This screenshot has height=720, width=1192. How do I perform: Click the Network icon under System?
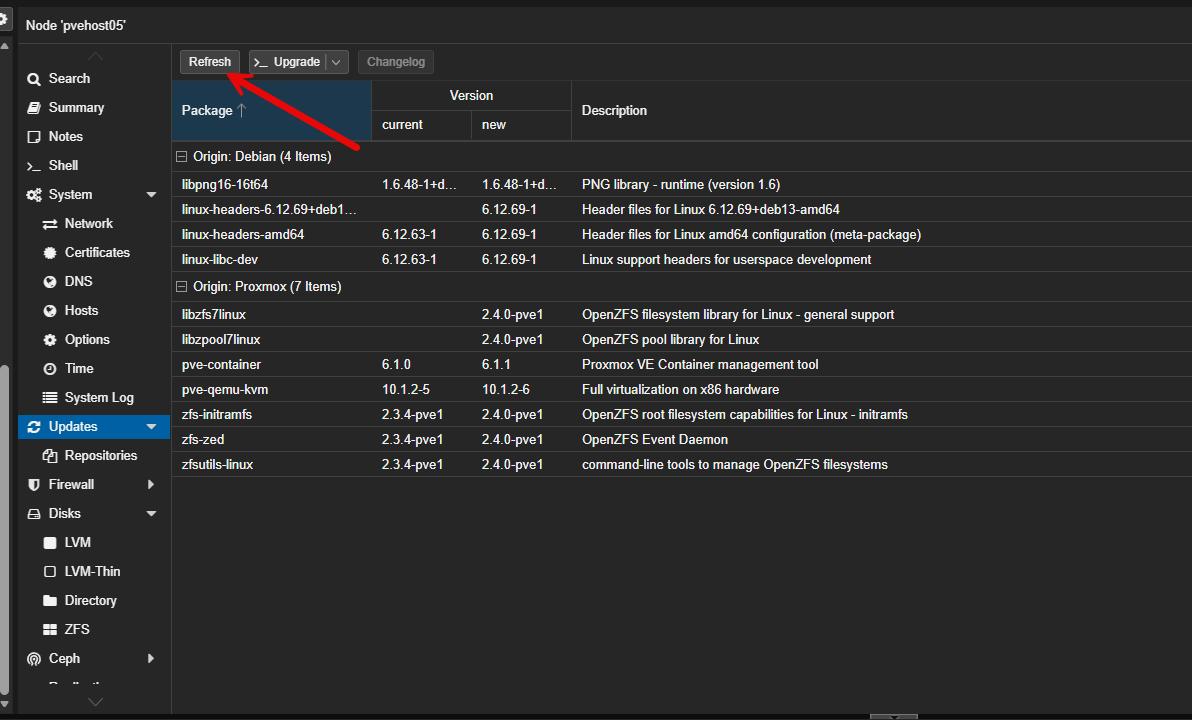52,223
